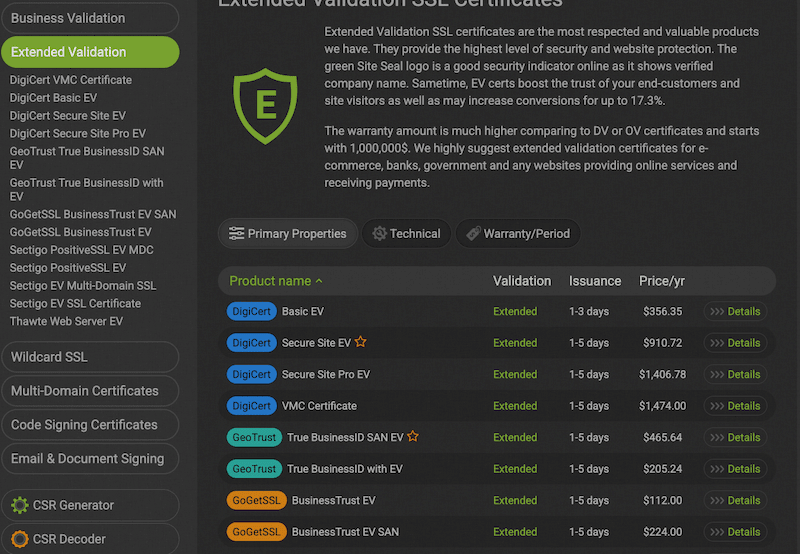Open Sectigo PositiveSSL EV sidebar link
800x554 pixels.
[68, 268]
